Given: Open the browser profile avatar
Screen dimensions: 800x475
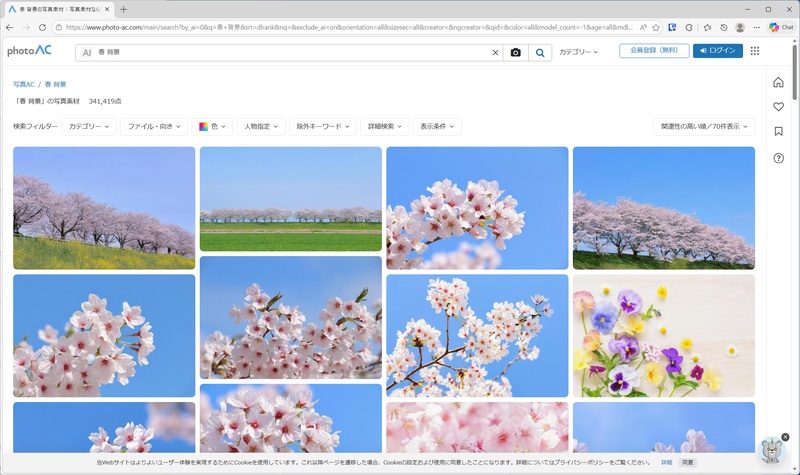Looking at the screenshot, I should pos(740,28).
